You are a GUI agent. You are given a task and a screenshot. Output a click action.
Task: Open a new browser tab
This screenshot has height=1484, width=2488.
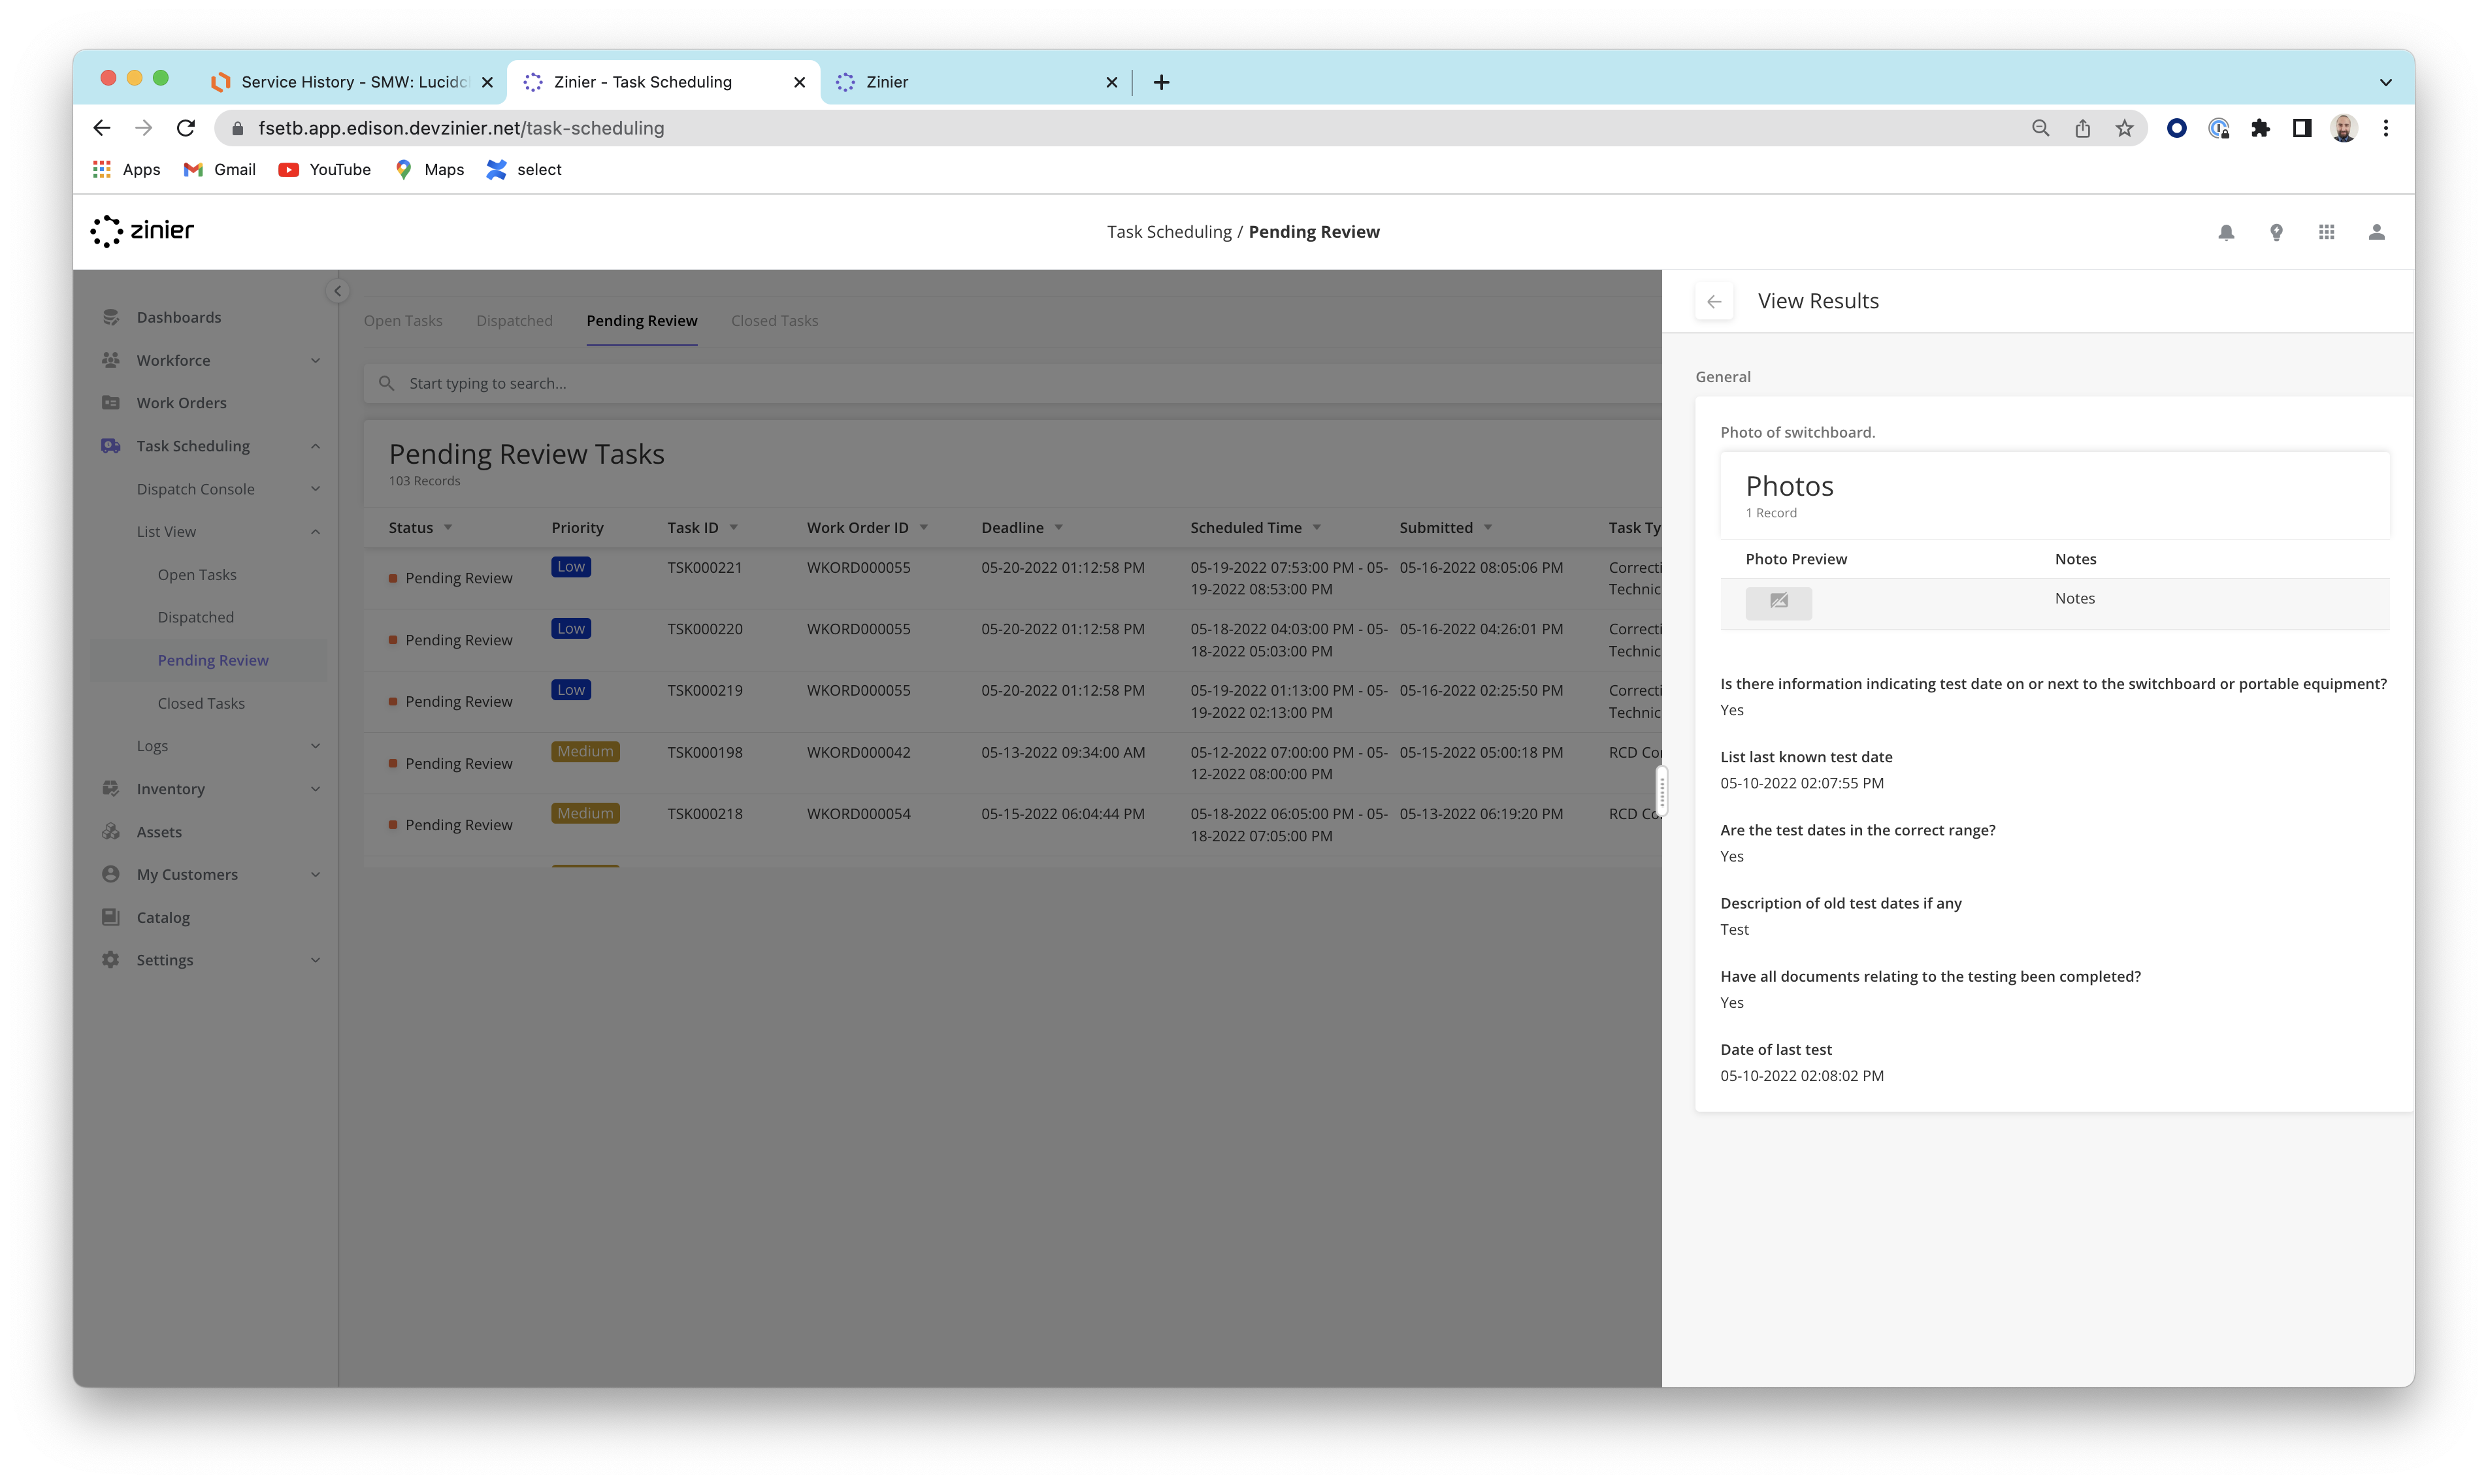pyautogui.click(x=1161, y=82)
